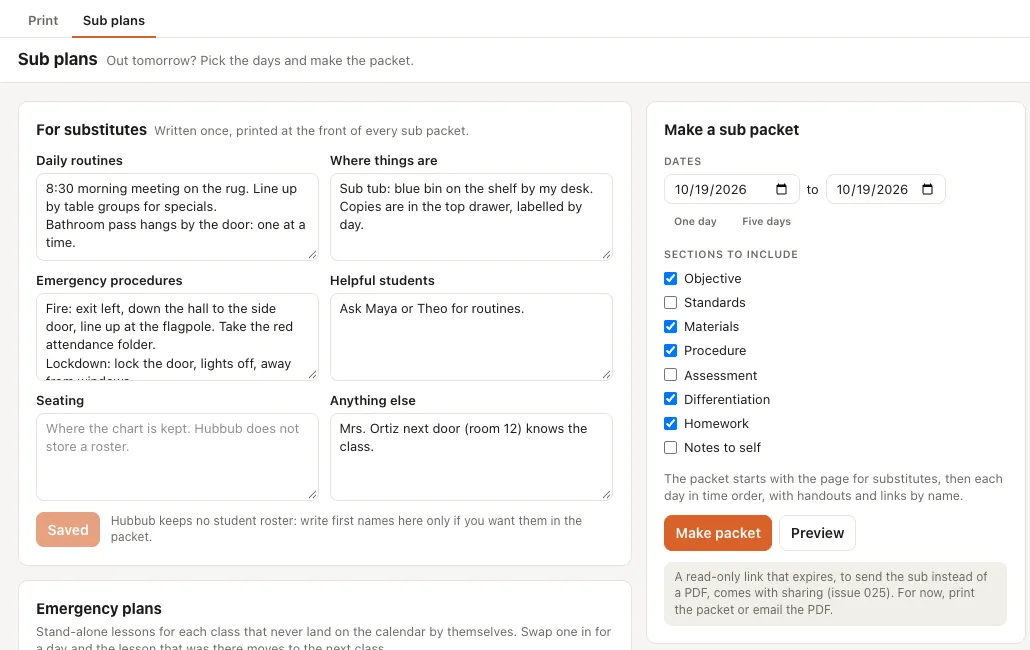
Task: Click the Make packet button
Action: [x=718, y=533]
